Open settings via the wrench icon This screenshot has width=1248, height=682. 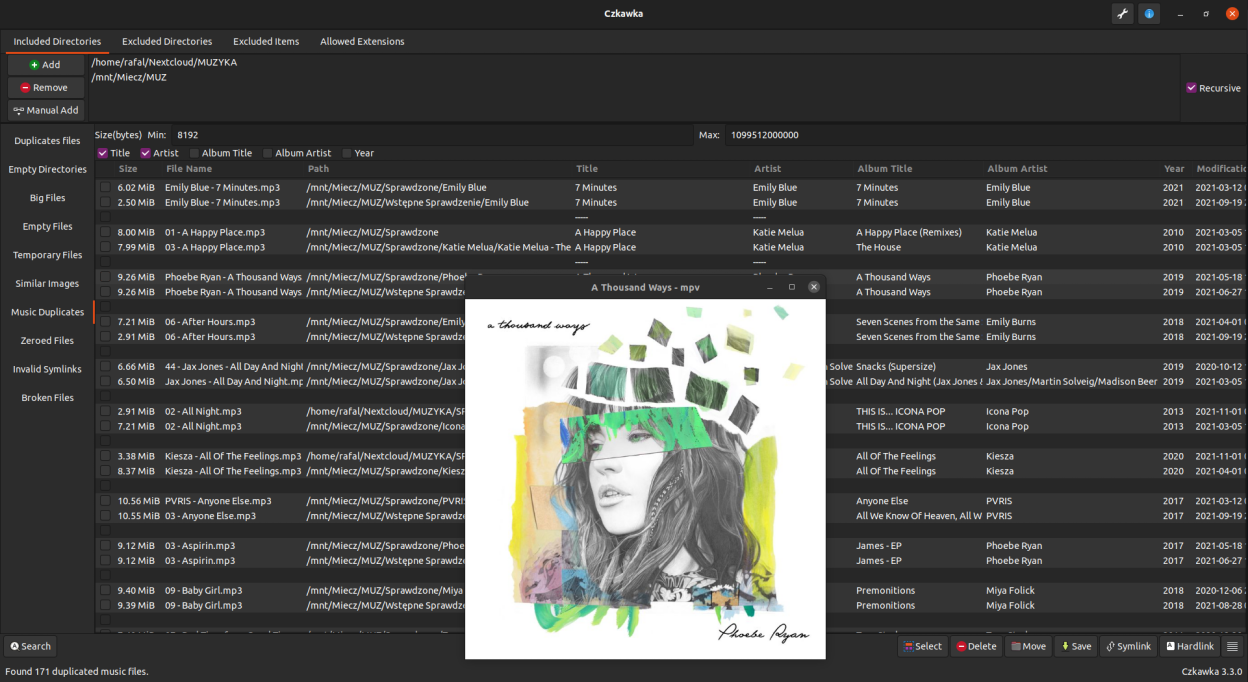(1122, 14)
